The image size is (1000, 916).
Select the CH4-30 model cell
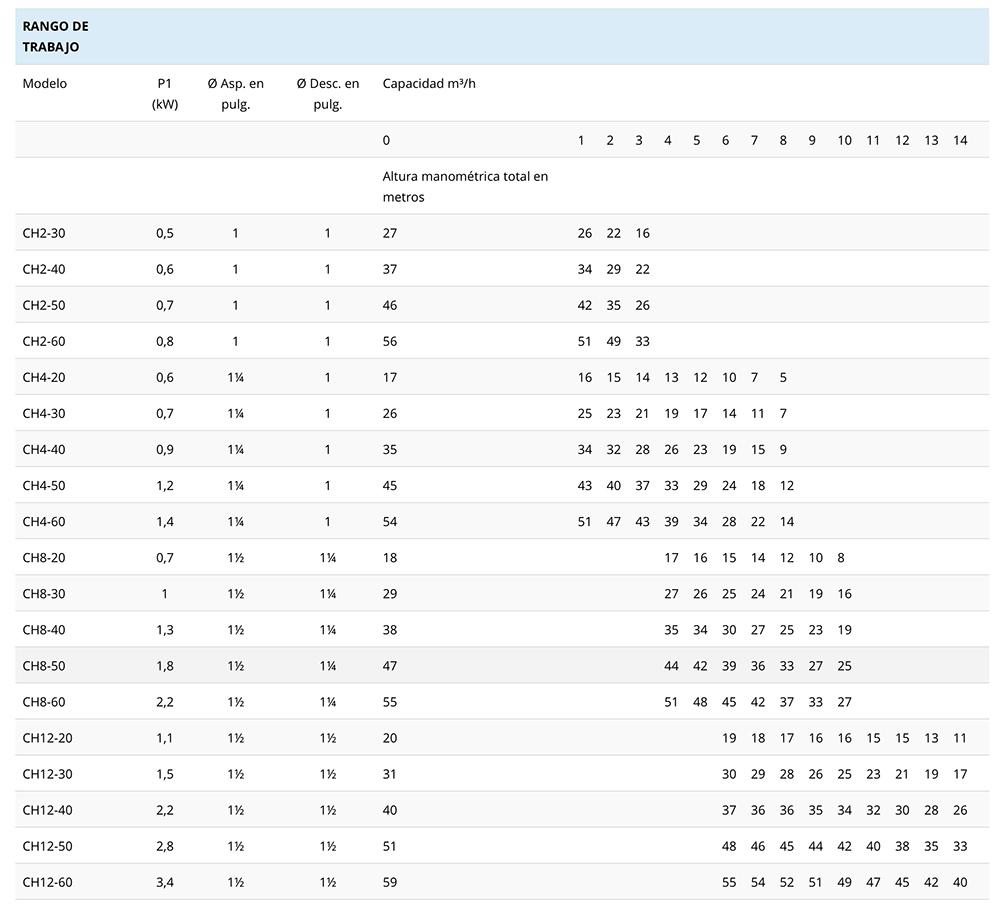pos(44,413)
